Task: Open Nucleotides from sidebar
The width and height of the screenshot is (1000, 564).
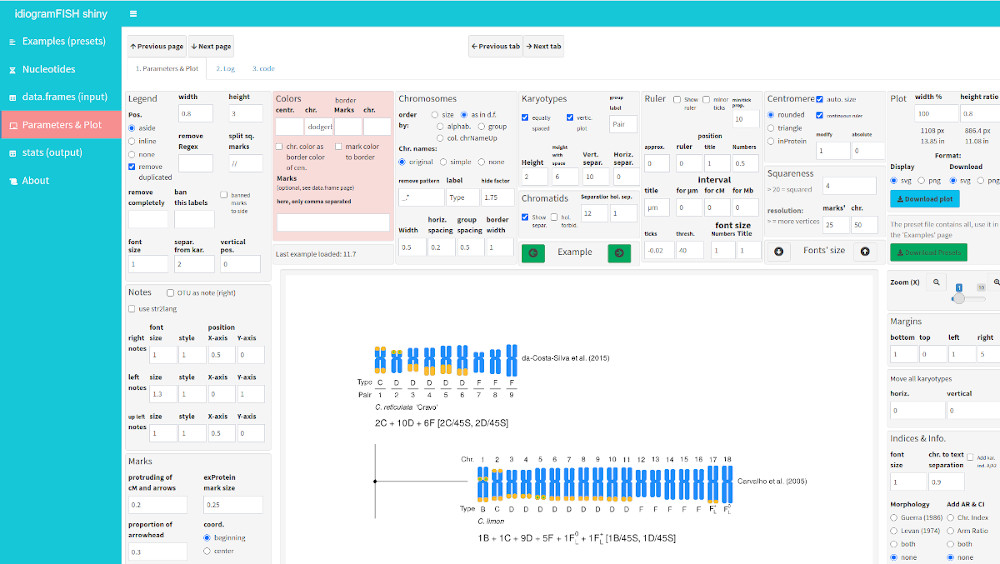Action: point(49,69)
